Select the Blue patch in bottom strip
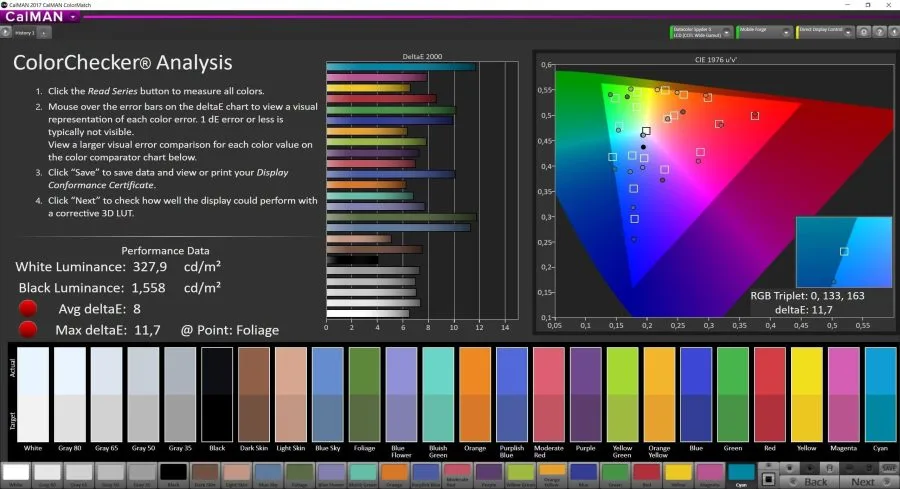This screenshot has height=489, width=900. pyautogui.click(x=584, y=474)
